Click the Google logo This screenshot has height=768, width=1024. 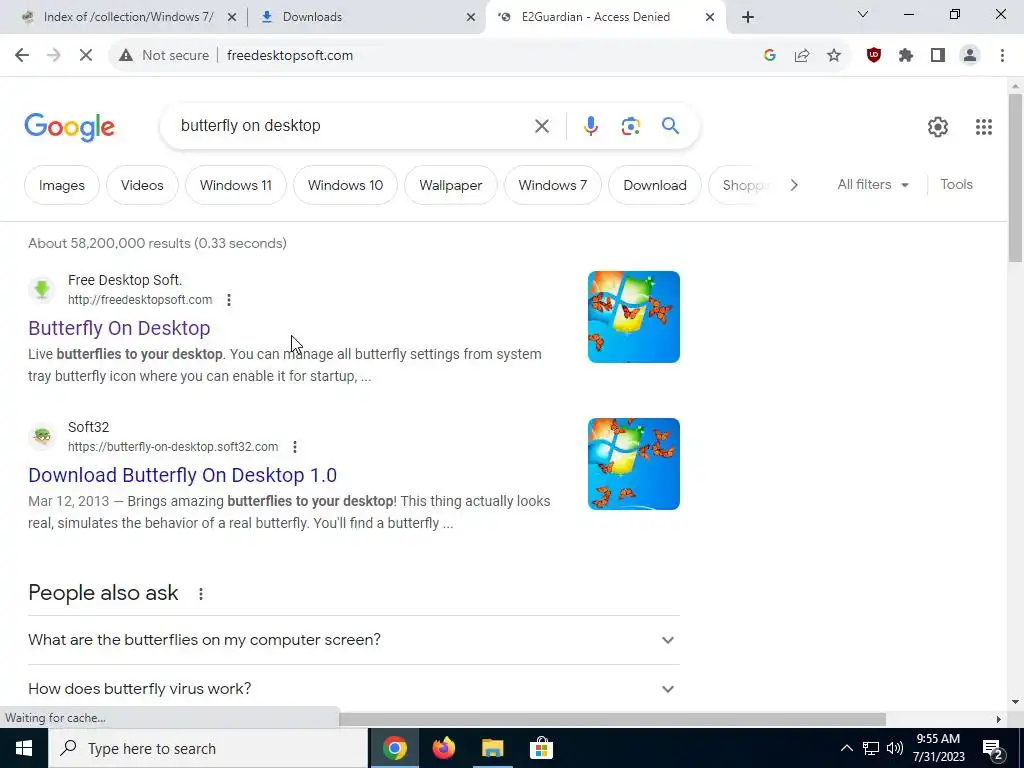[x=69, y=127]
